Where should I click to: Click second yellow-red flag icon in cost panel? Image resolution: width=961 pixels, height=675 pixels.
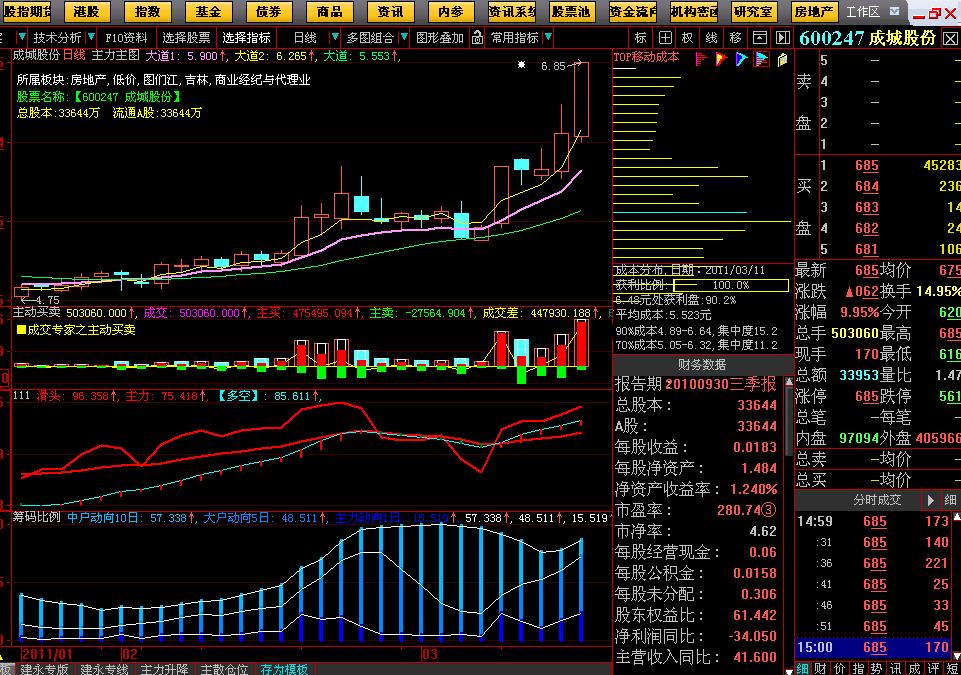point(721,59)
